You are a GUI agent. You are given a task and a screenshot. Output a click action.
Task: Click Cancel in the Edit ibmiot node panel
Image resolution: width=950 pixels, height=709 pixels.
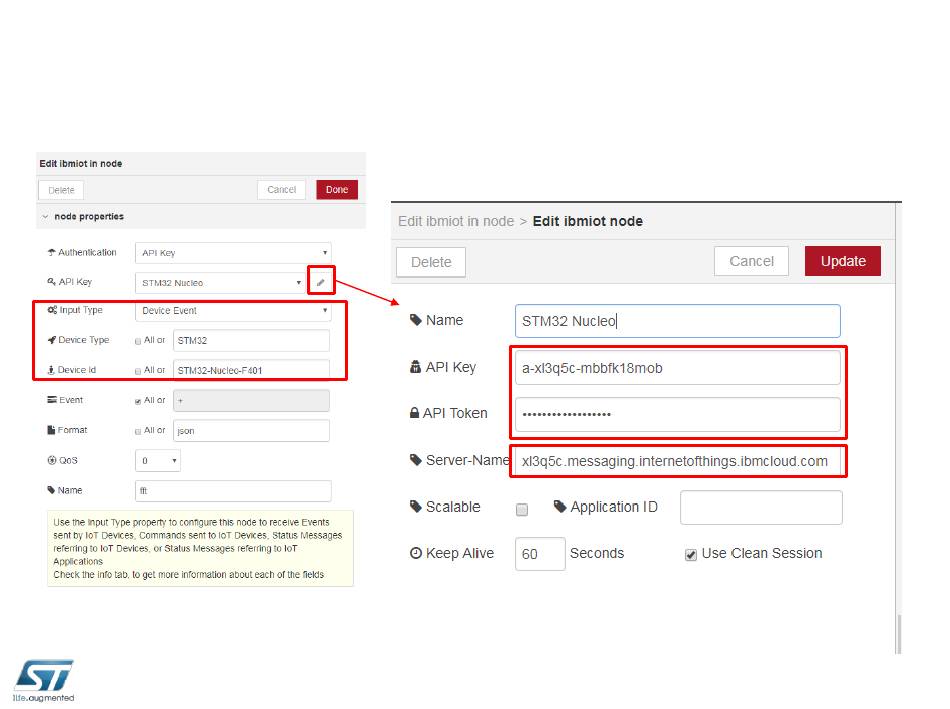click(751, 261)
